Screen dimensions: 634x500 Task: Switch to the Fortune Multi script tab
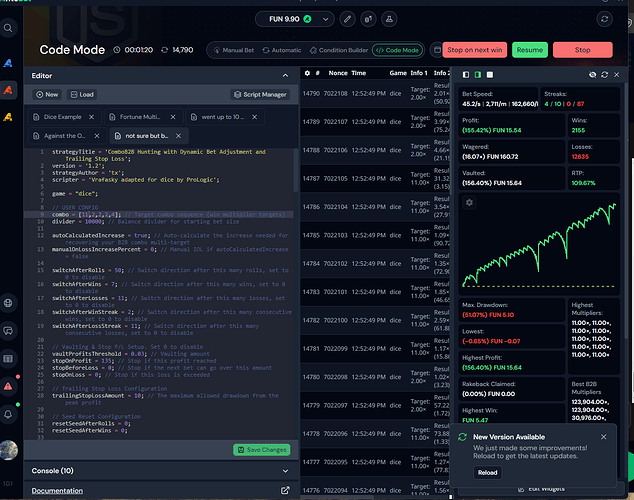(x=140, y=117)
